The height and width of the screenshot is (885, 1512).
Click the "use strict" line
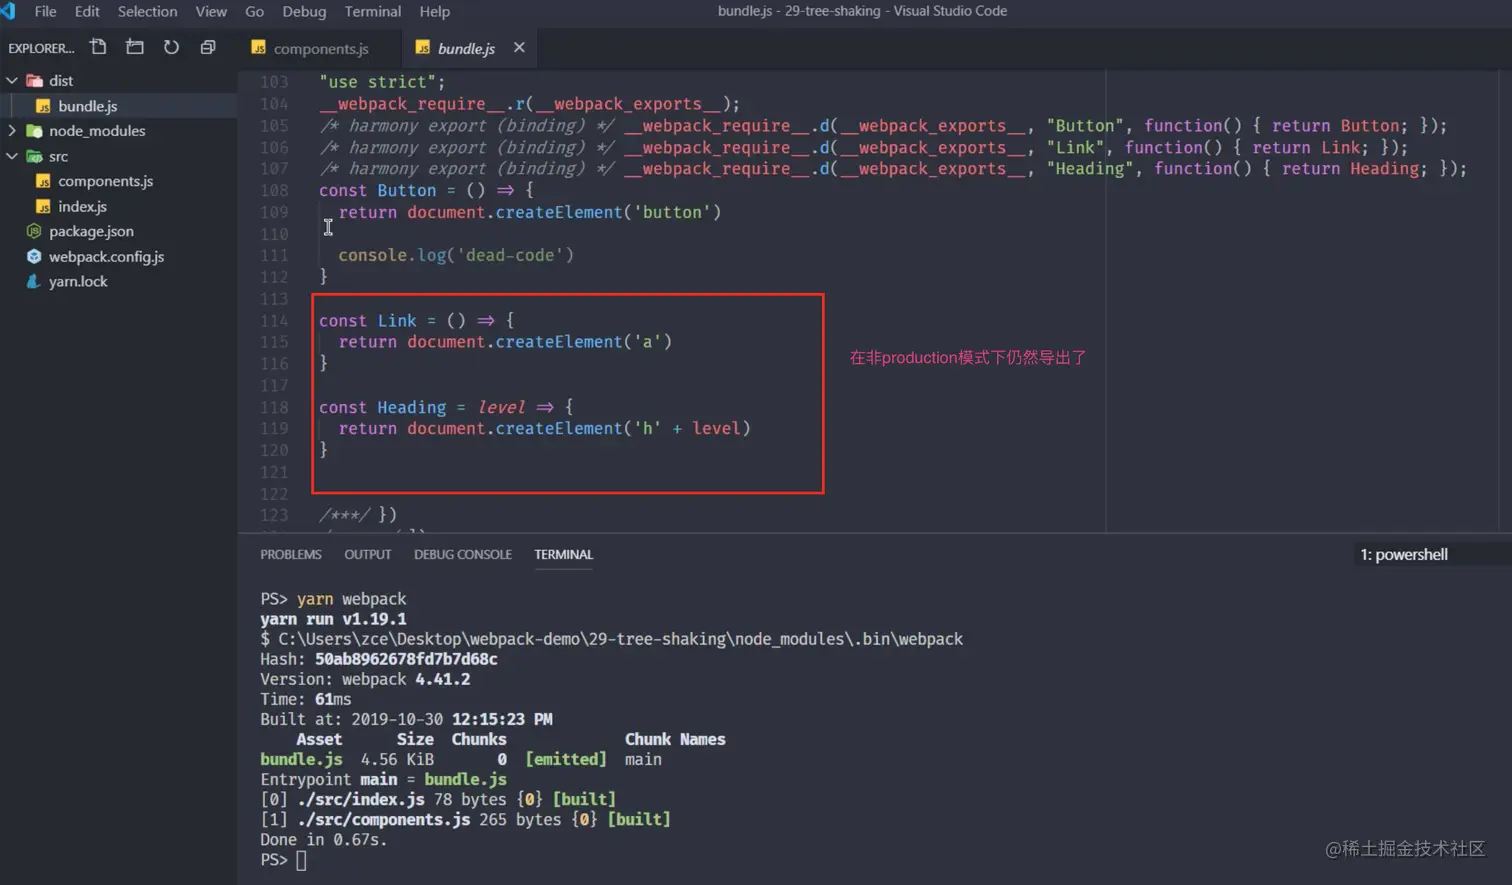(382, 82)
